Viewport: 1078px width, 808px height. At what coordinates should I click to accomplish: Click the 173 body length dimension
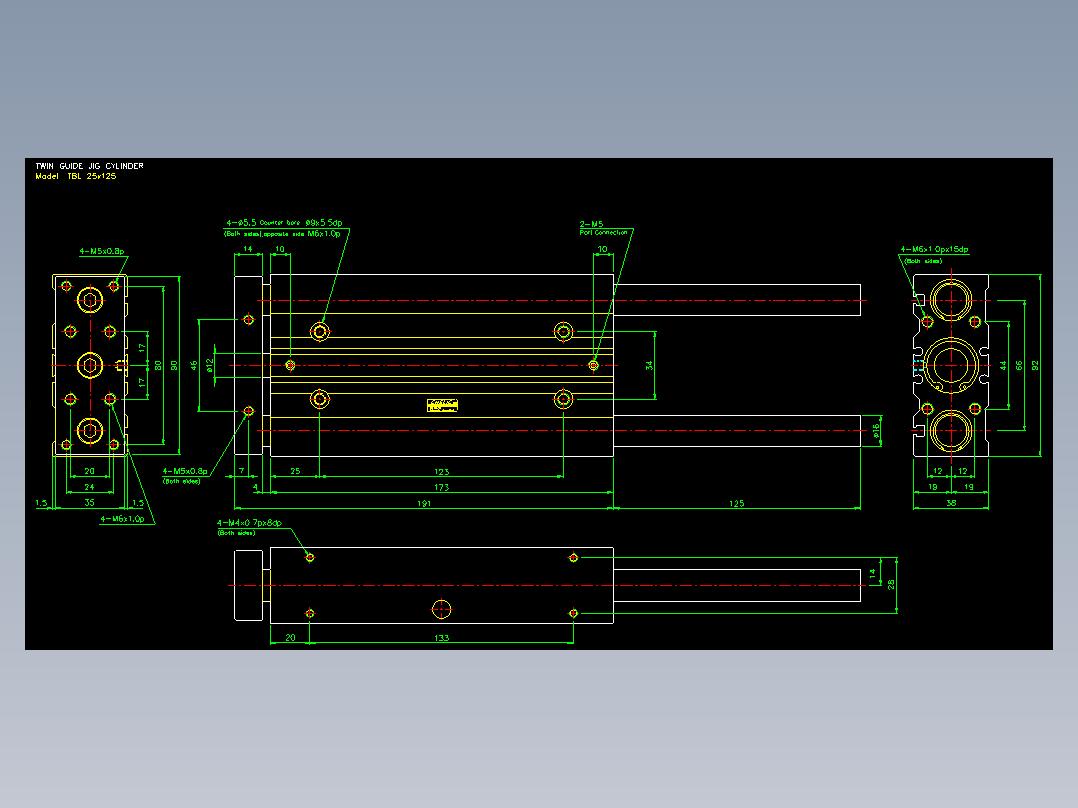tap(441, 487)
